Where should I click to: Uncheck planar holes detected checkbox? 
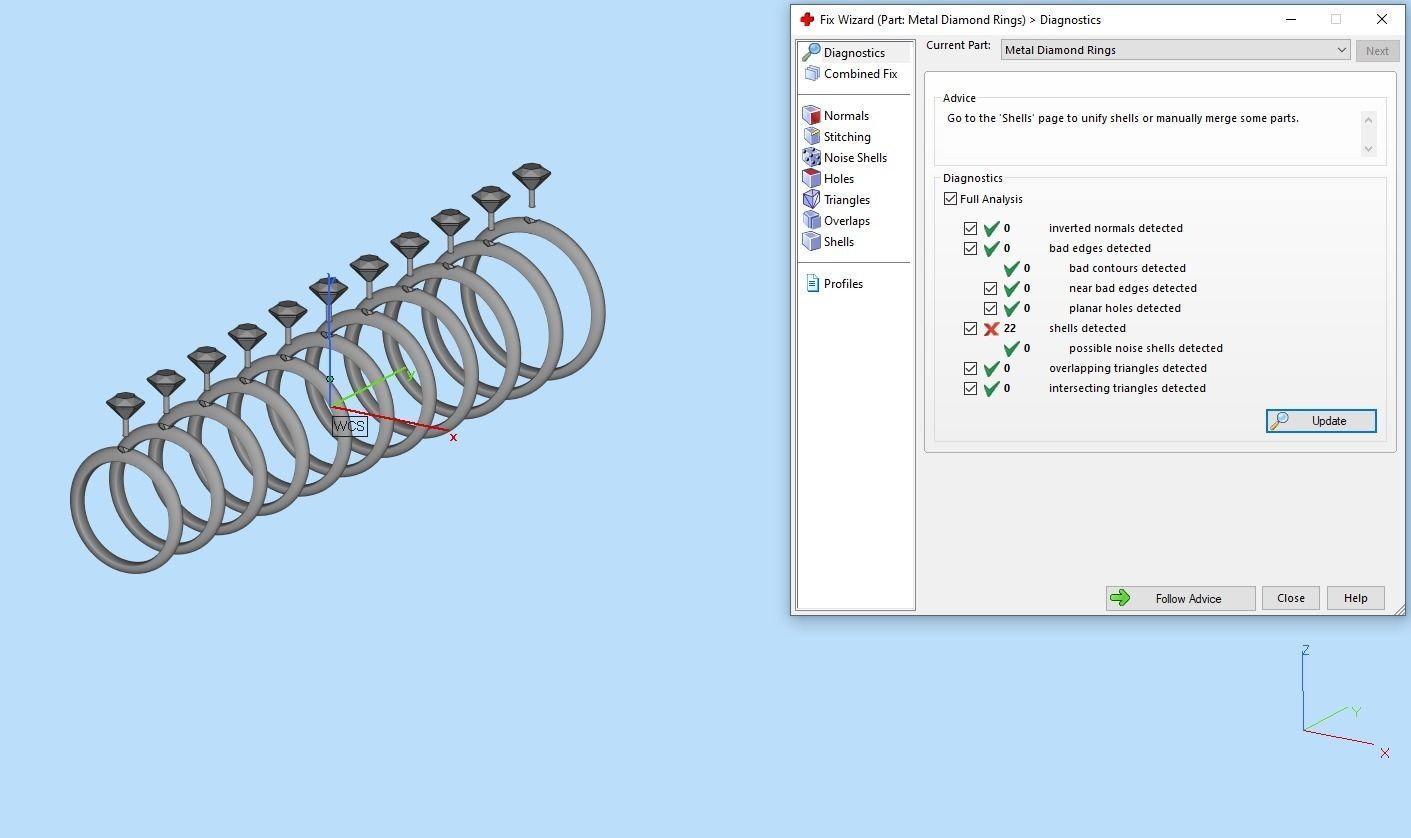pyautogui.click(x=990, y=308)
